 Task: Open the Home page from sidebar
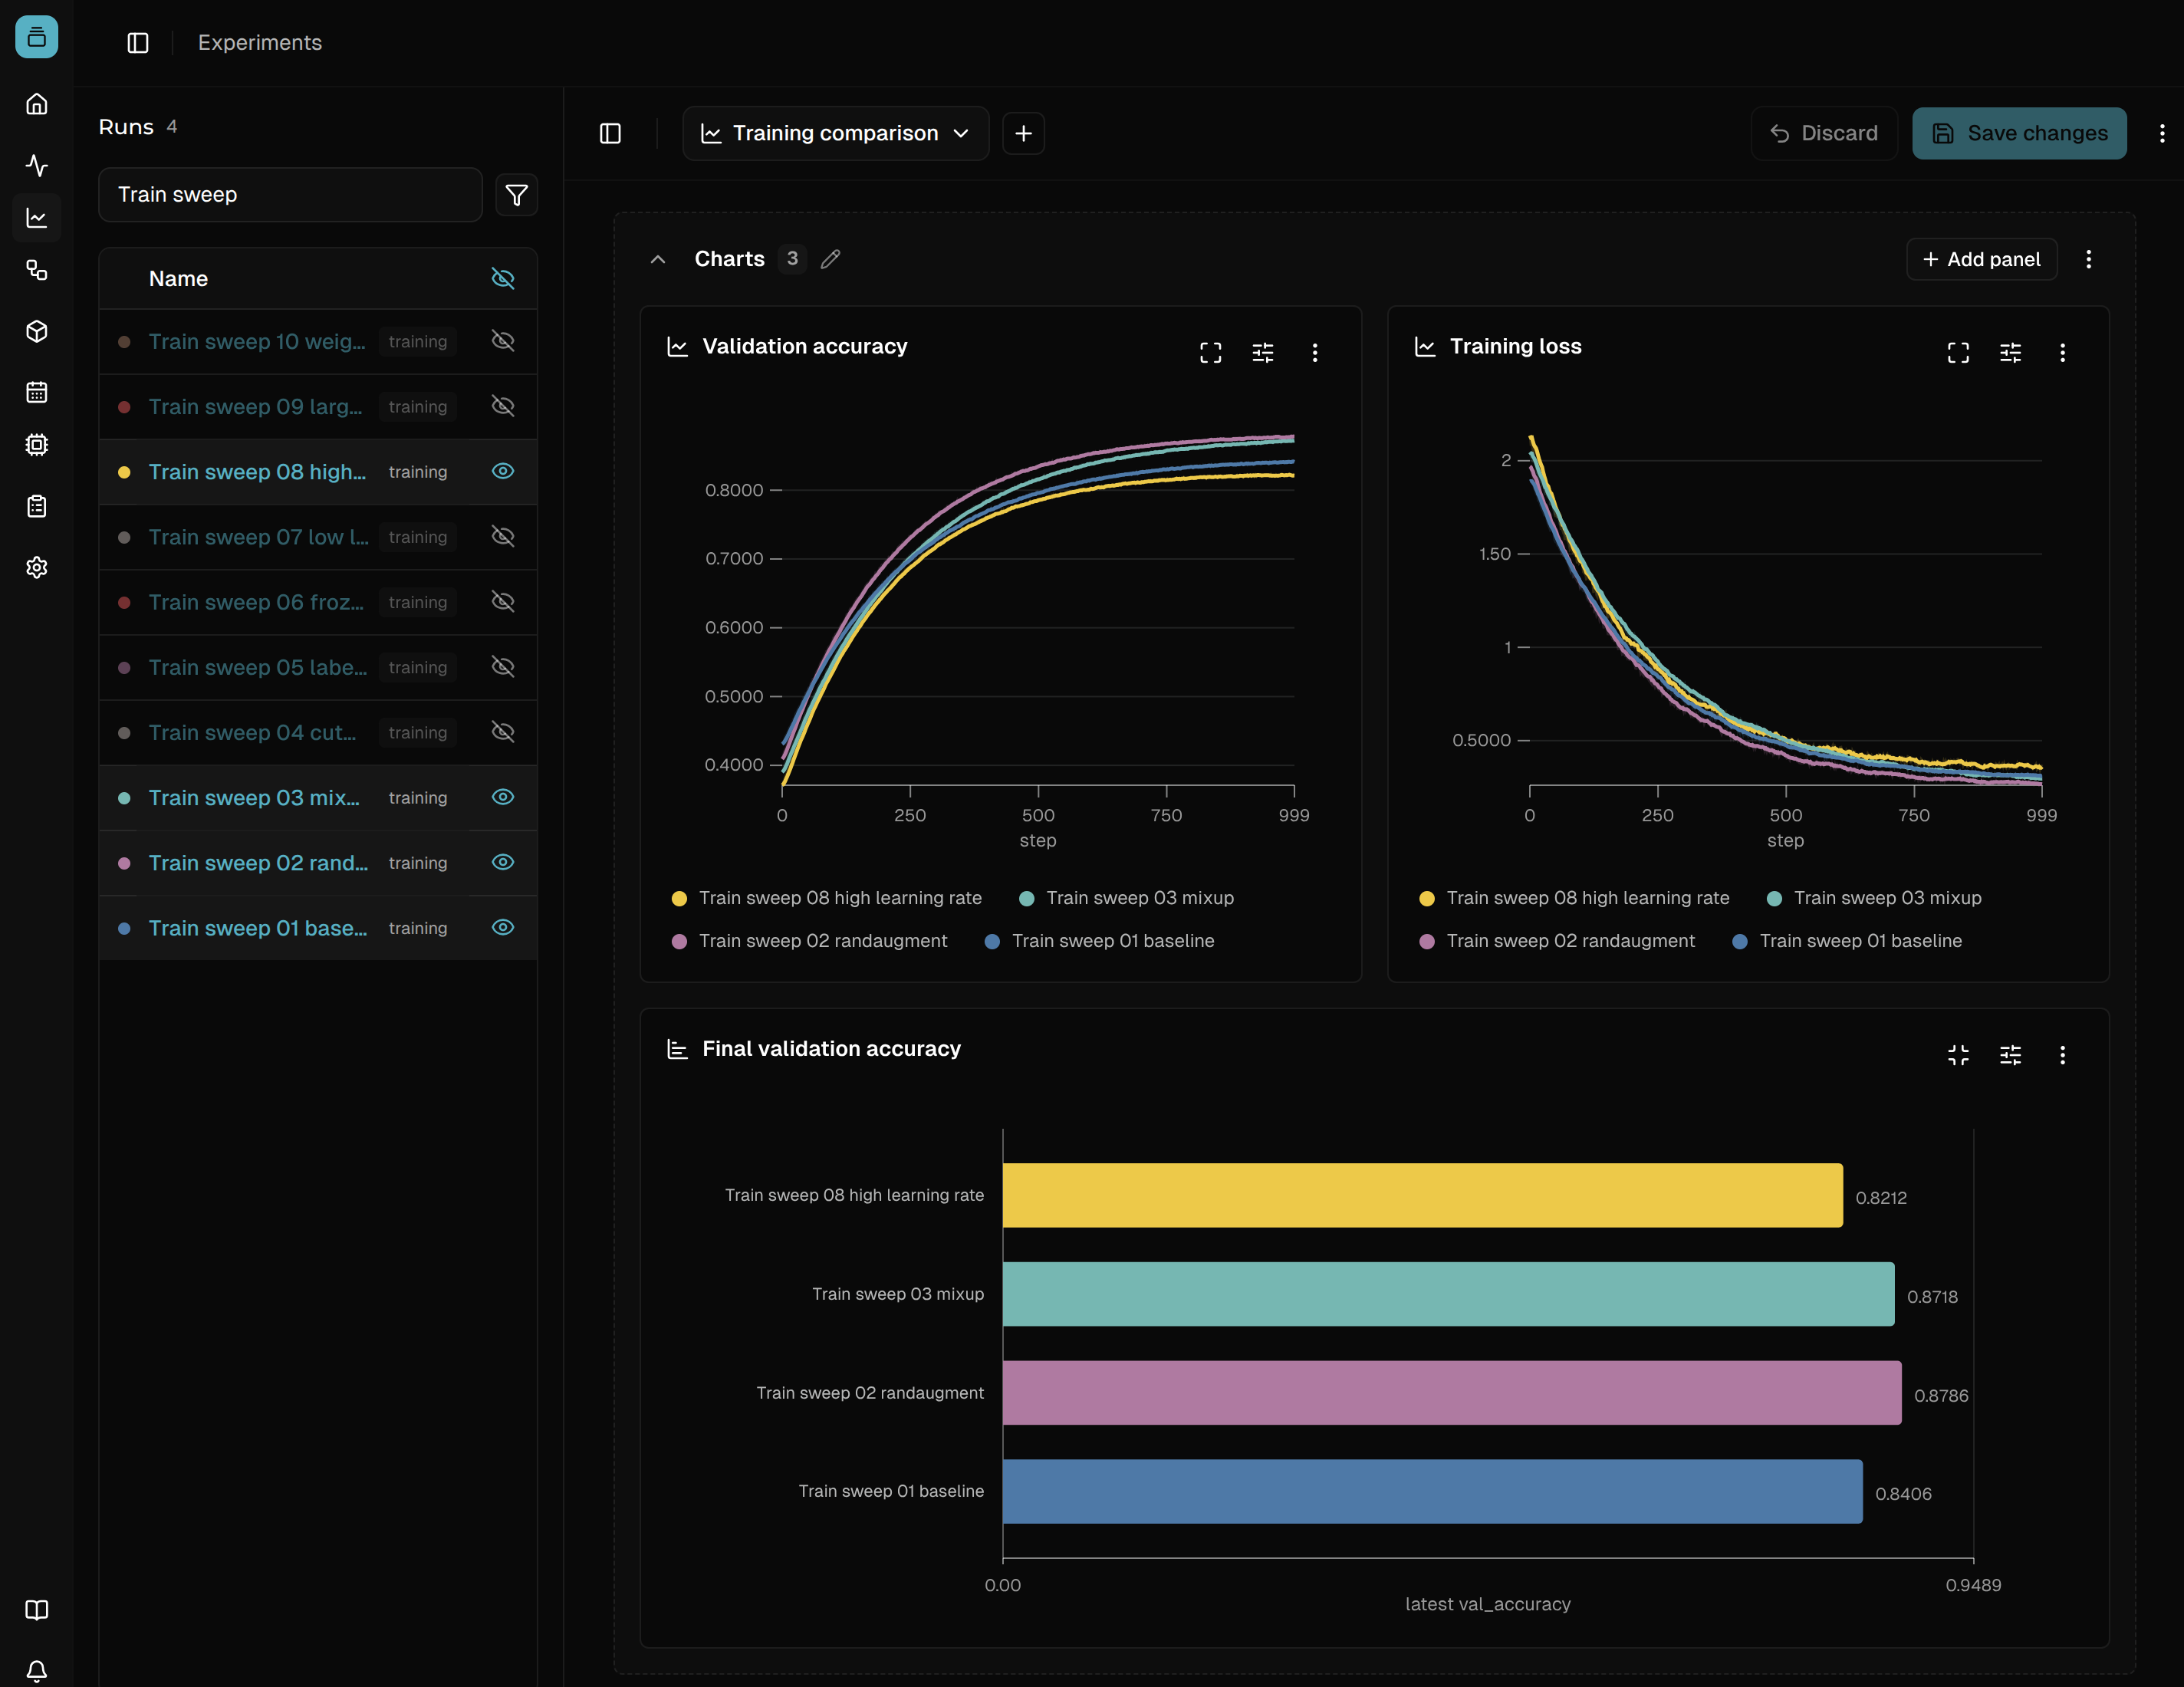37,104
